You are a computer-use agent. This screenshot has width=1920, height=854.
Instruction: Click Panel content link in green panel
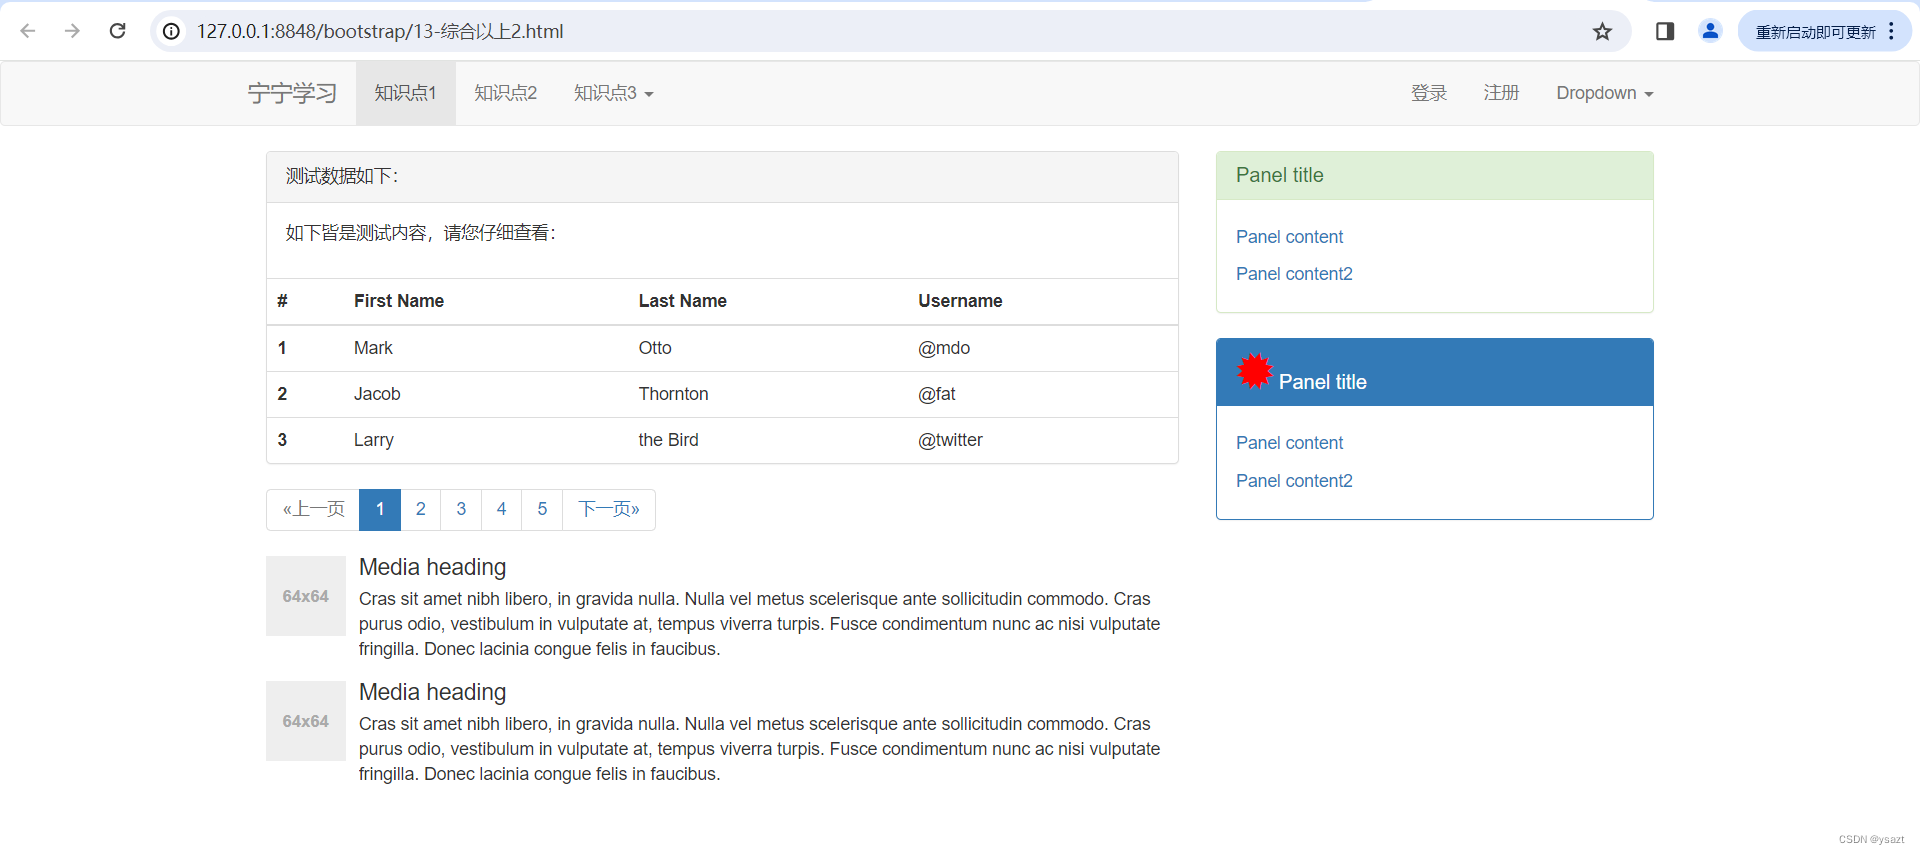[1289, 237]
